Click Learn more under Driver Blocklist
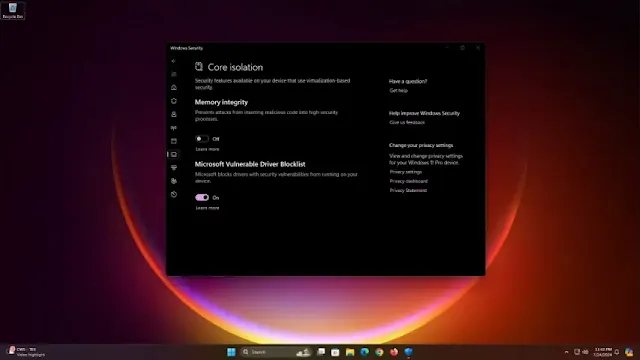This screenshot has width=640, height=360. pyautogui.click(x=207, y=208)
